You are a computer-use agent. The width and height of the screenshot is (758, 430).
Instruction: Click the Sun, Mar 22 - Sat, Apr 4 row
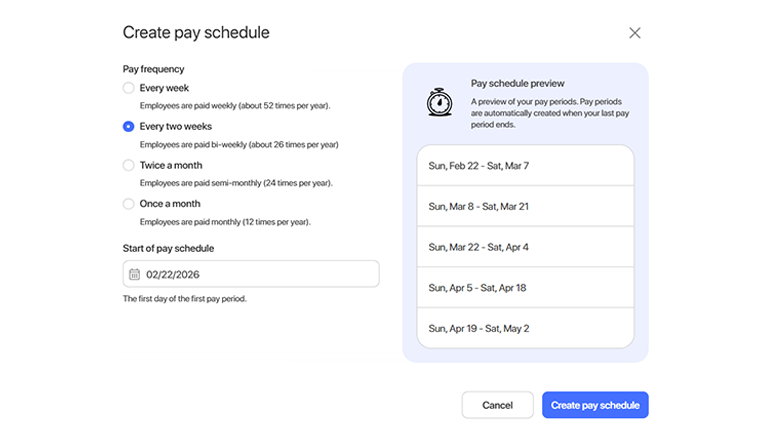(x=525, y=247)
